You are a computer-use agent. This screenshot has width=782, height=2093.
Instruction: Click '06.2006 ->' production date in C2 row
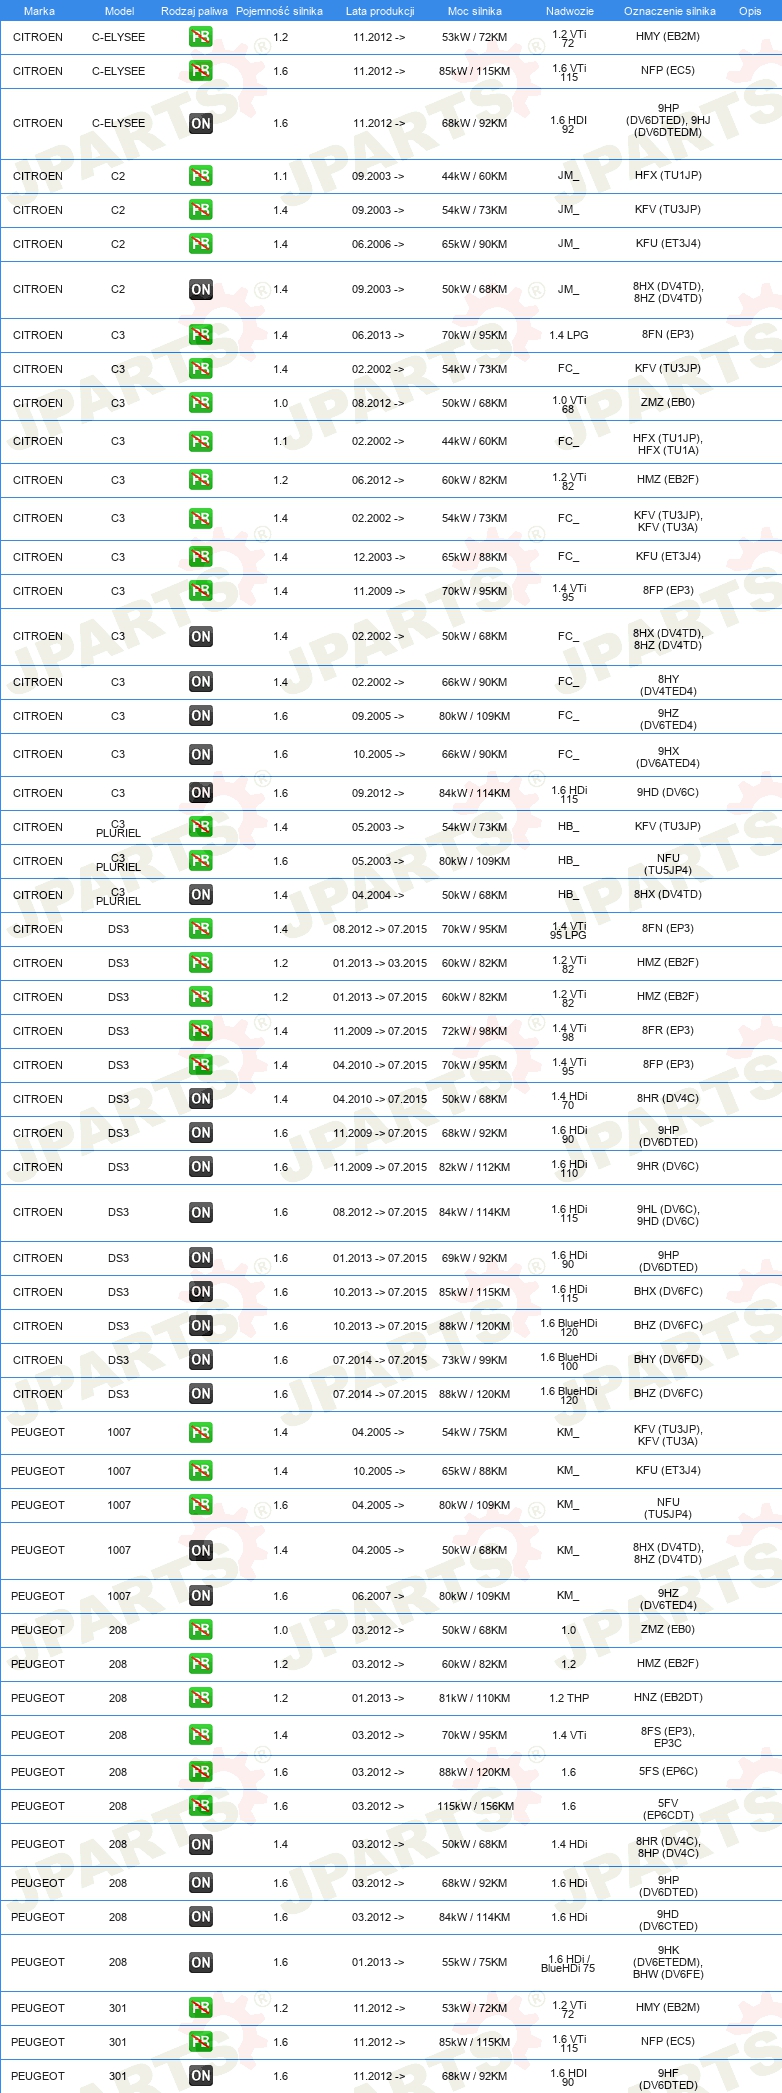(x=378, y=244)
